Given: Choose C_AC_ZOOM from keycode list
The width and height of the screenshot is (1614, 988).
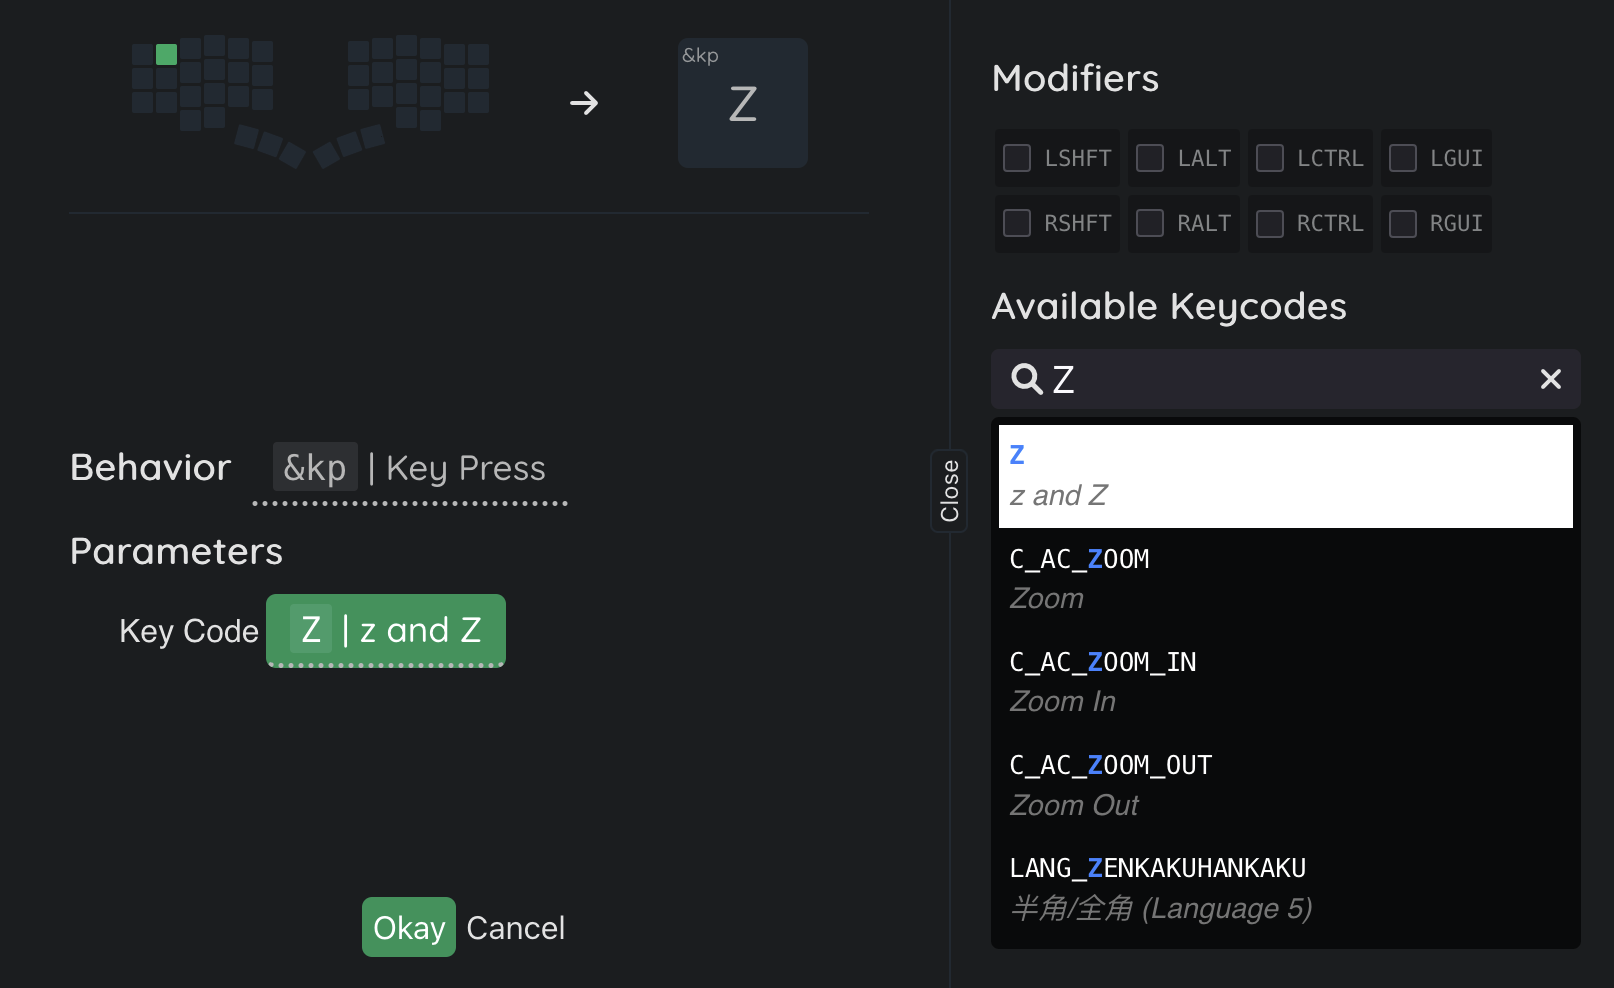Looking at the screenshot, I should coord(1285,579).
